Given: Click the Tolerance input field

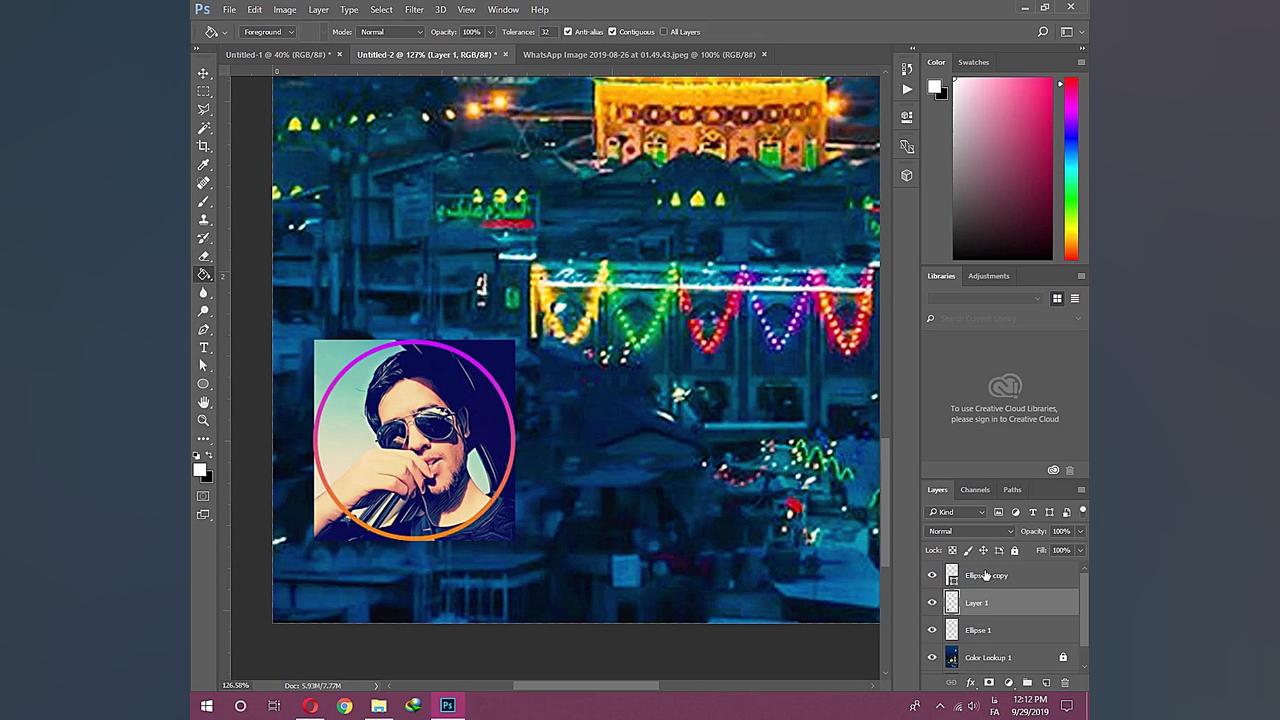Looking at the screenshot, I should pyautogui.click(x=546, y=32).
